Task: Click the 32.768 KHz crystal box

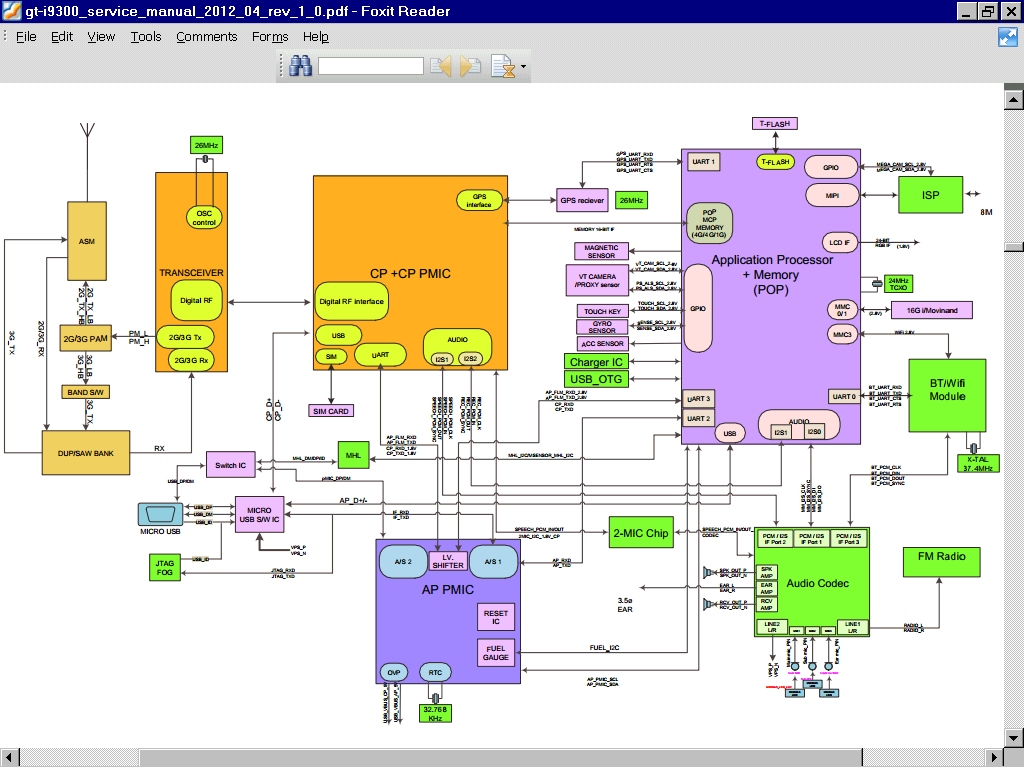Action: pyautogui.click(x=435, y=713)
